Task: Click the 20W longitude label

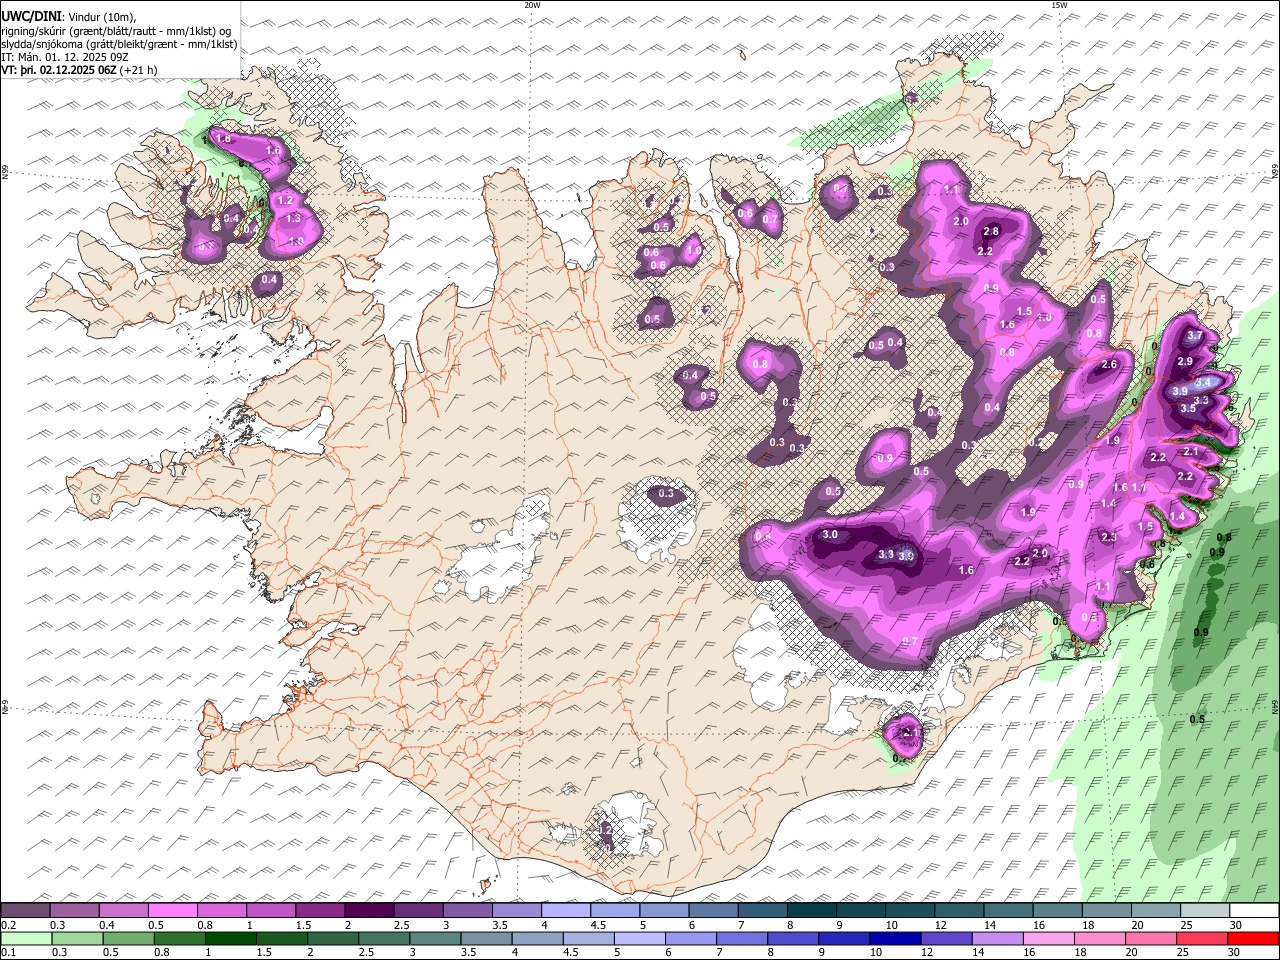Action: tap(532, 5)
